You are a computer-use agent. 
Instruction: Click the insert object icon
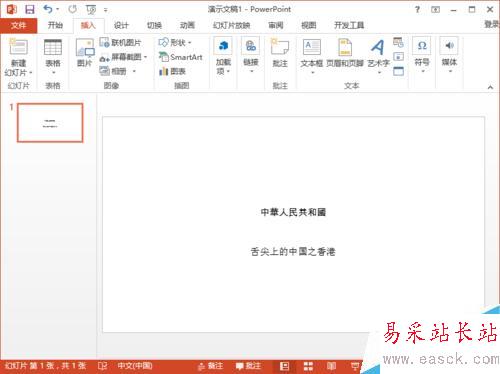pos(398,71)
